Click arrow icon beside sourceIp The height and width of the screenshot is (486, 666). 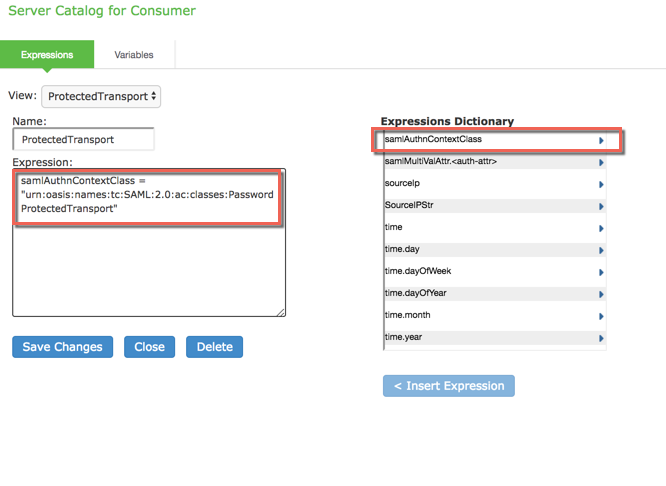[601, 185]
